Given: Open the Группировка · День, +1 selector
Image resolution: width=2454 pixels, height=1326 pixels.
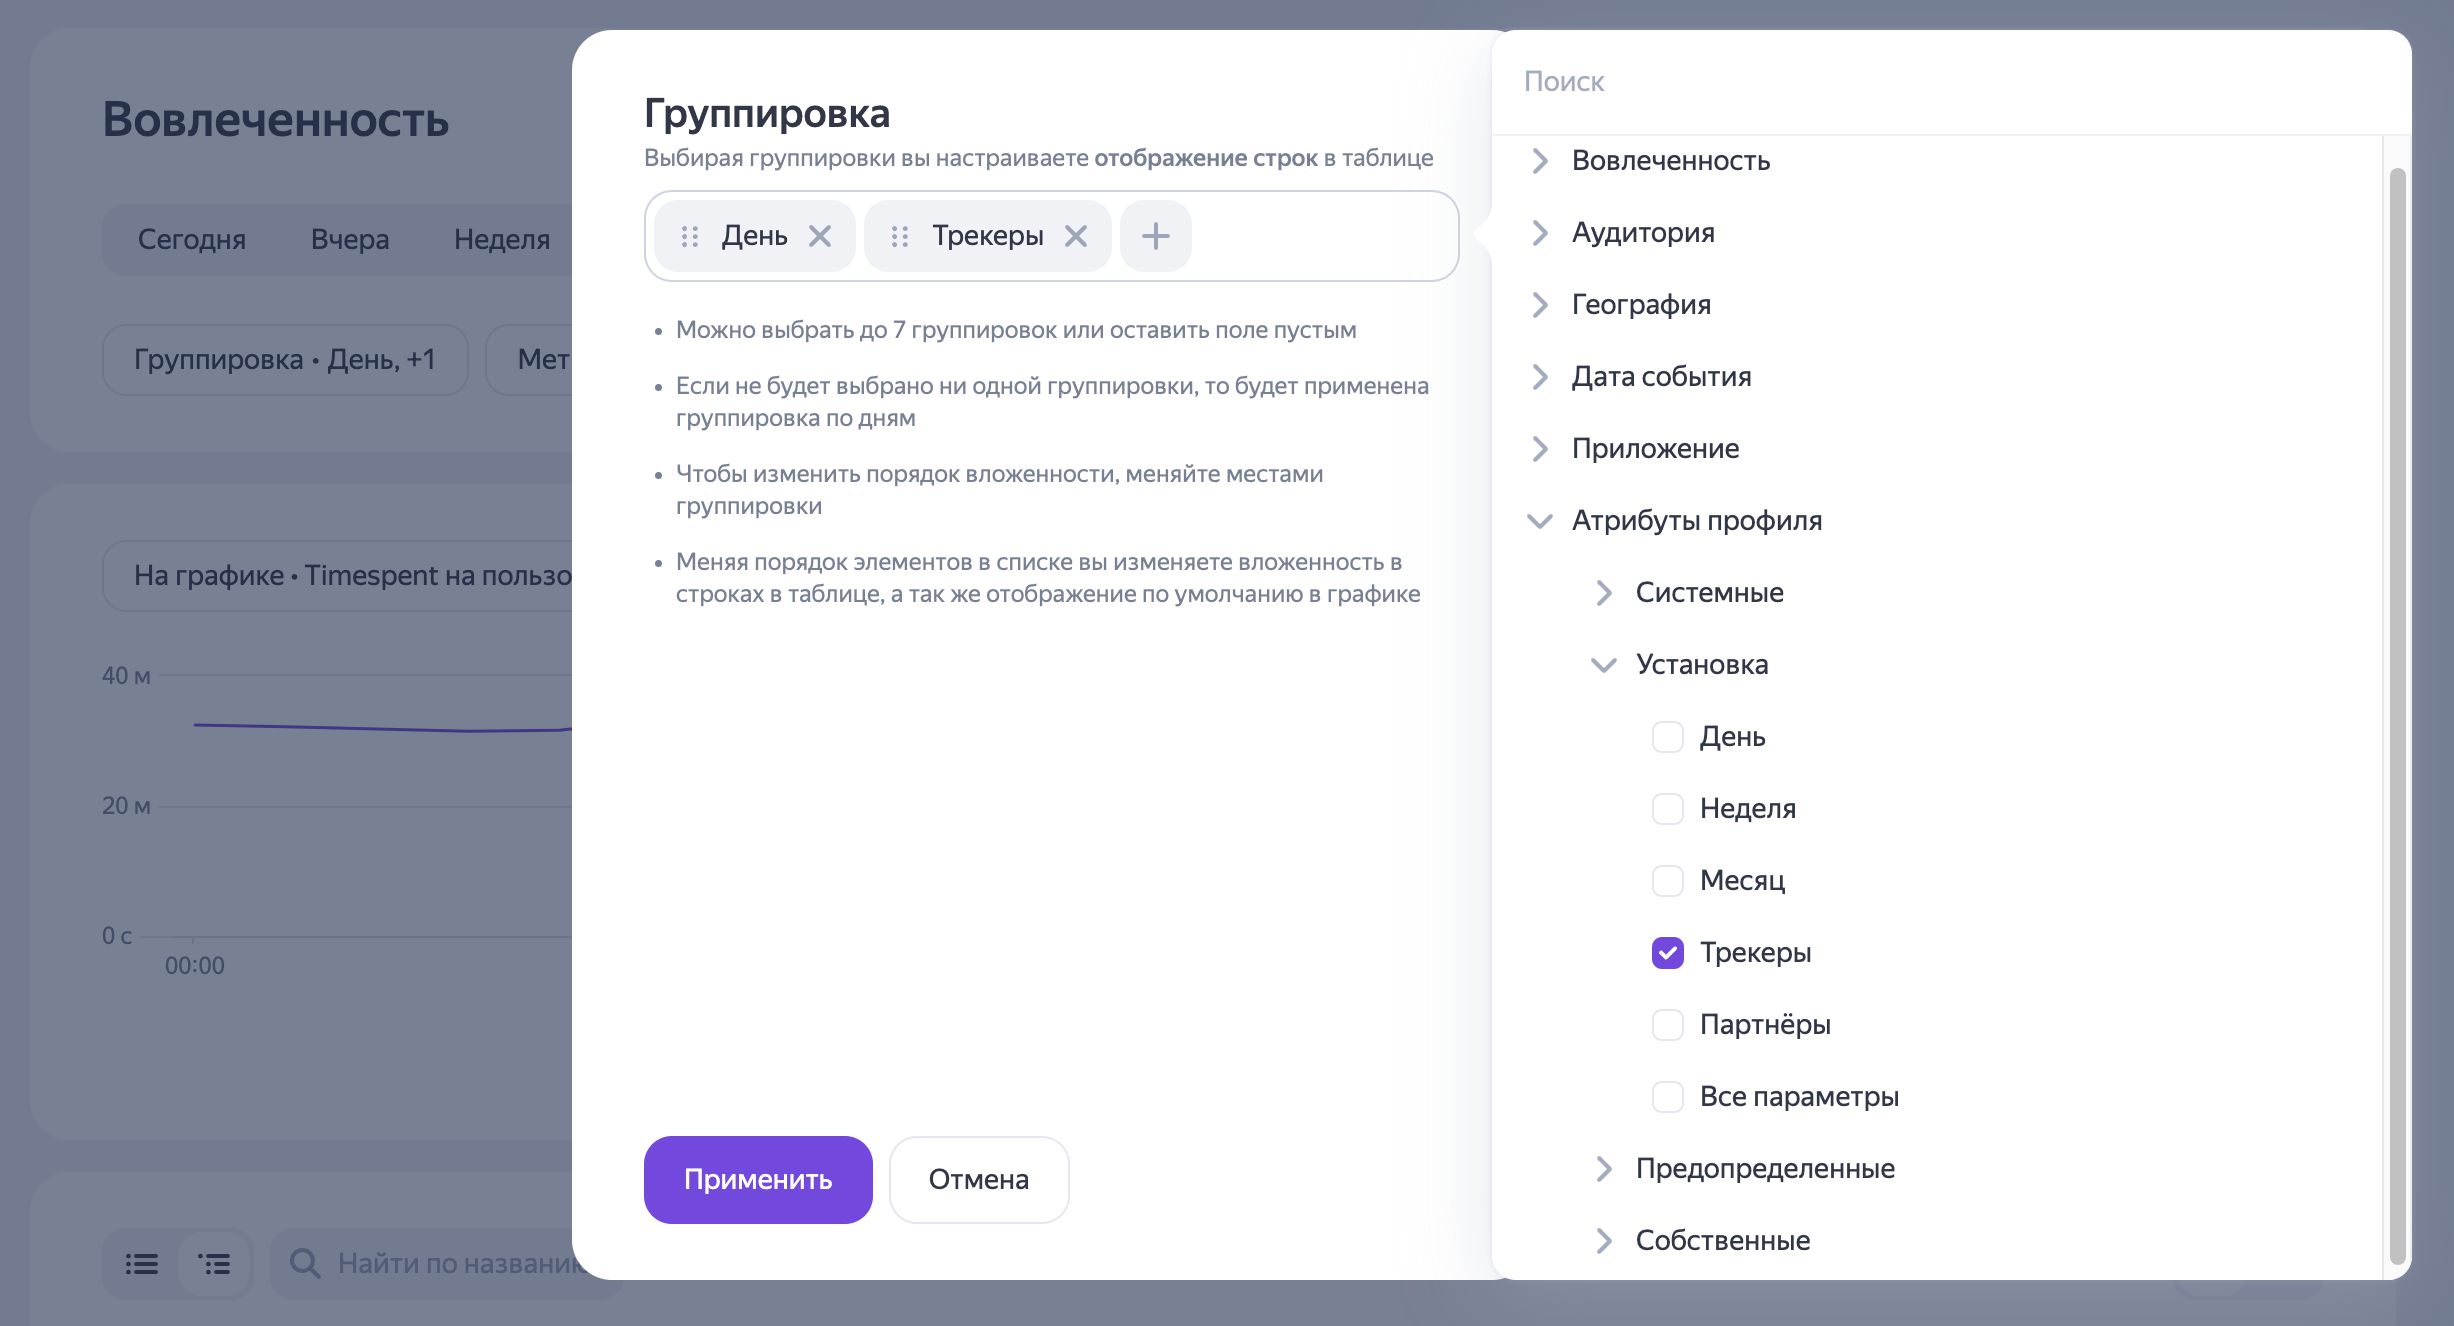Looking at the screenshot, I should 285,360.
